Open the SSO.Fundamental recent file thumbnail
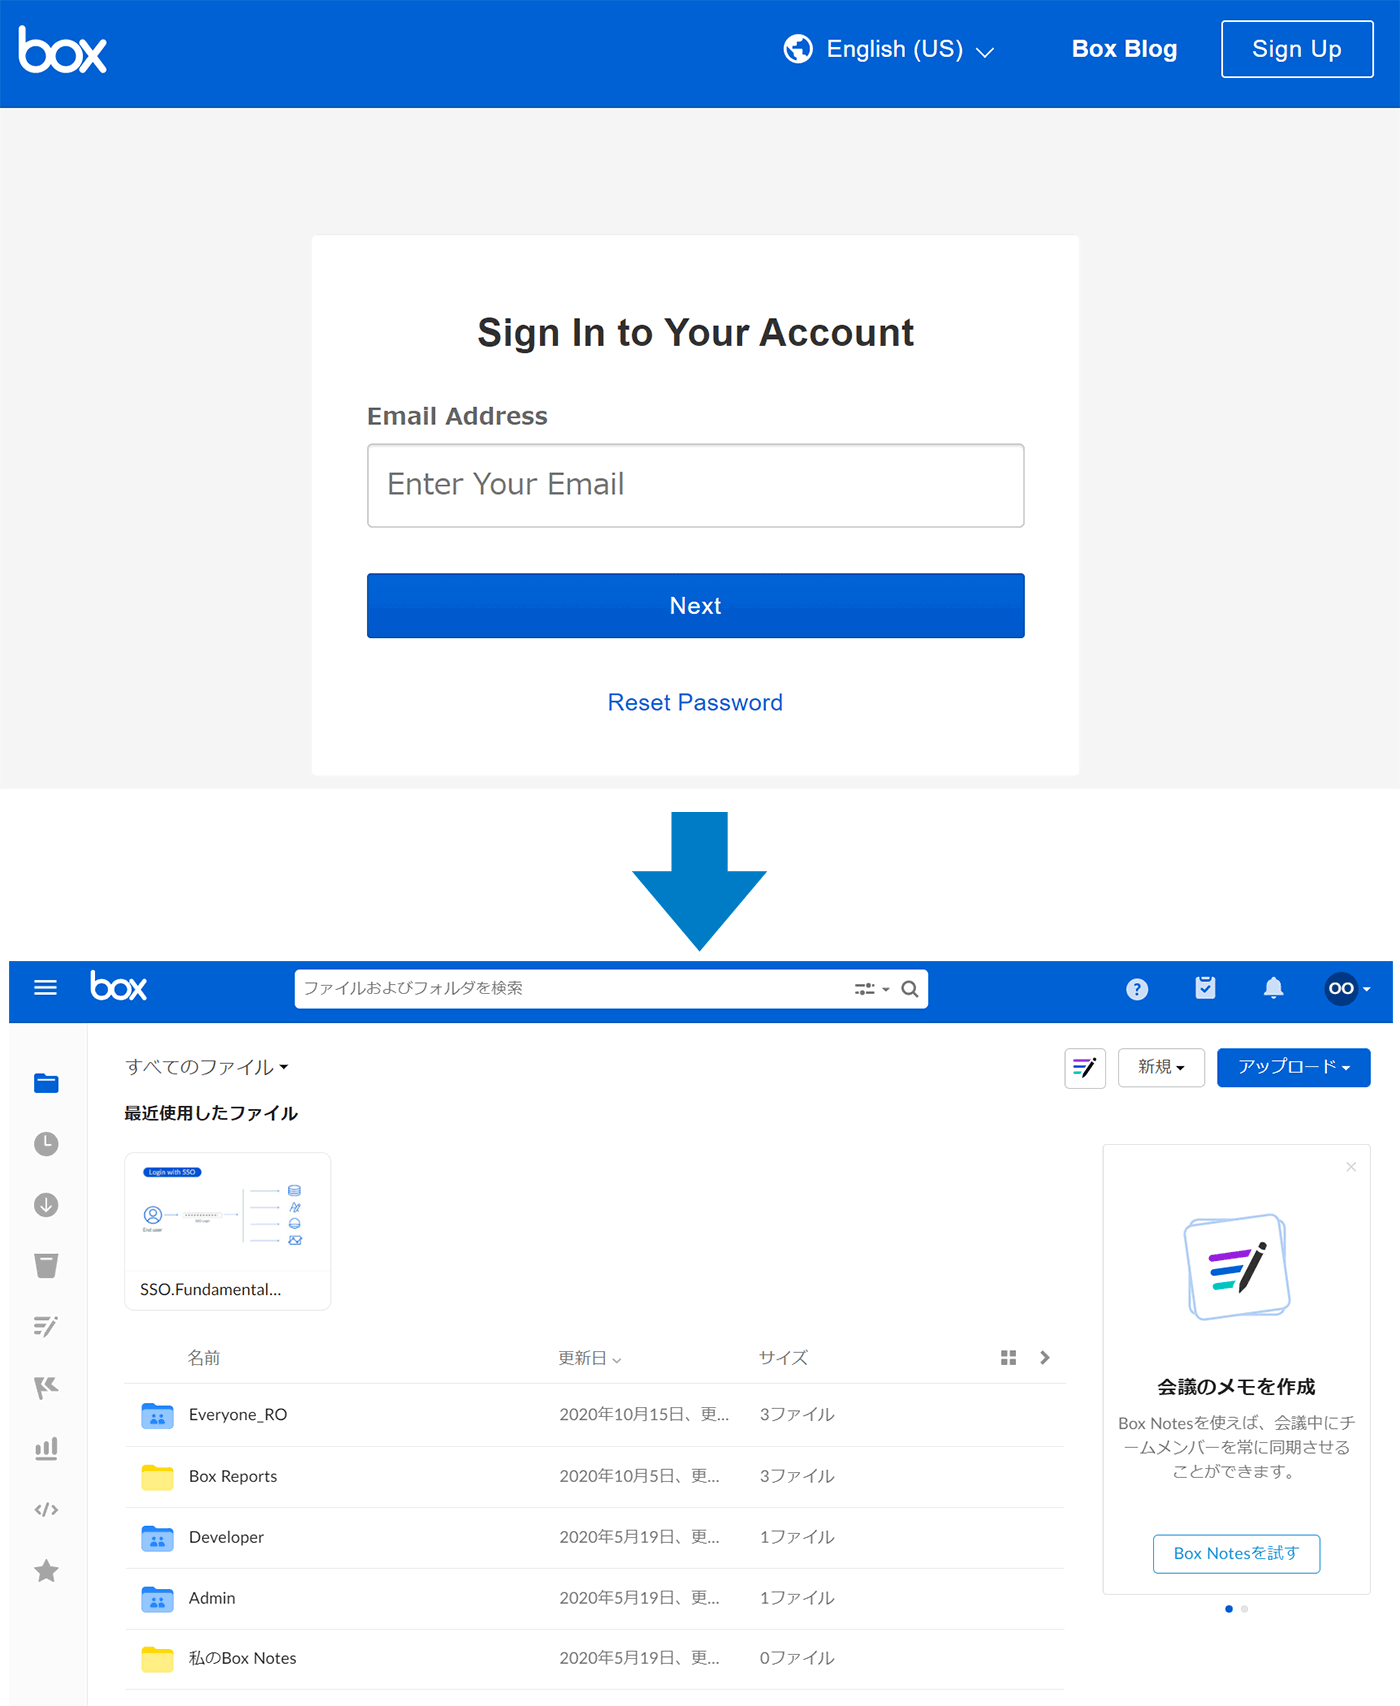 click(x=228, y=1231)
